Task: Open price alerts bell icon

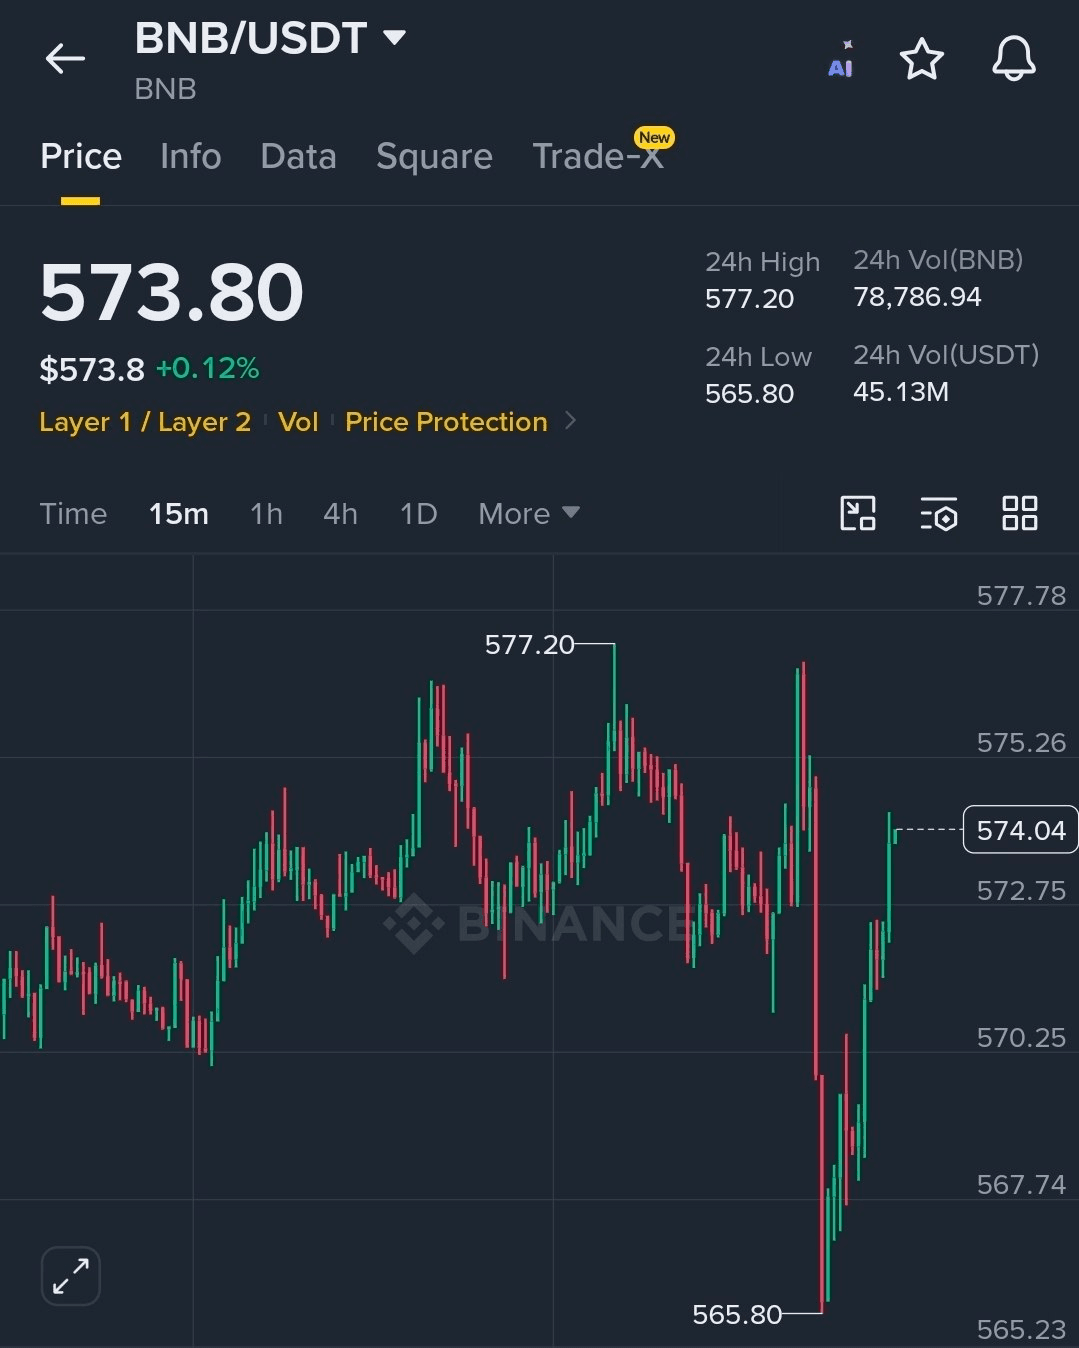Action: 1013,58
